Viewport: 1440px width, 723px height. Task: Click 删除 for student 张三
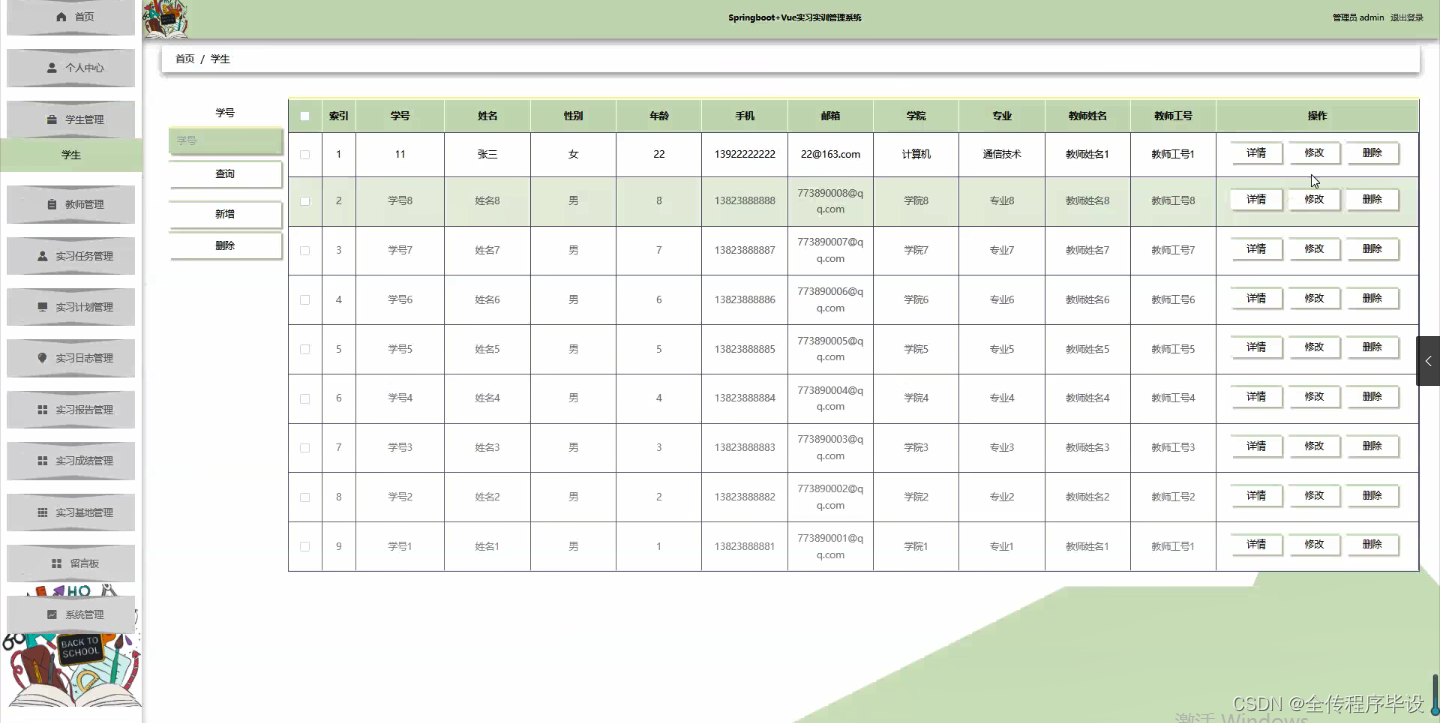click(x=1372, y=154)
